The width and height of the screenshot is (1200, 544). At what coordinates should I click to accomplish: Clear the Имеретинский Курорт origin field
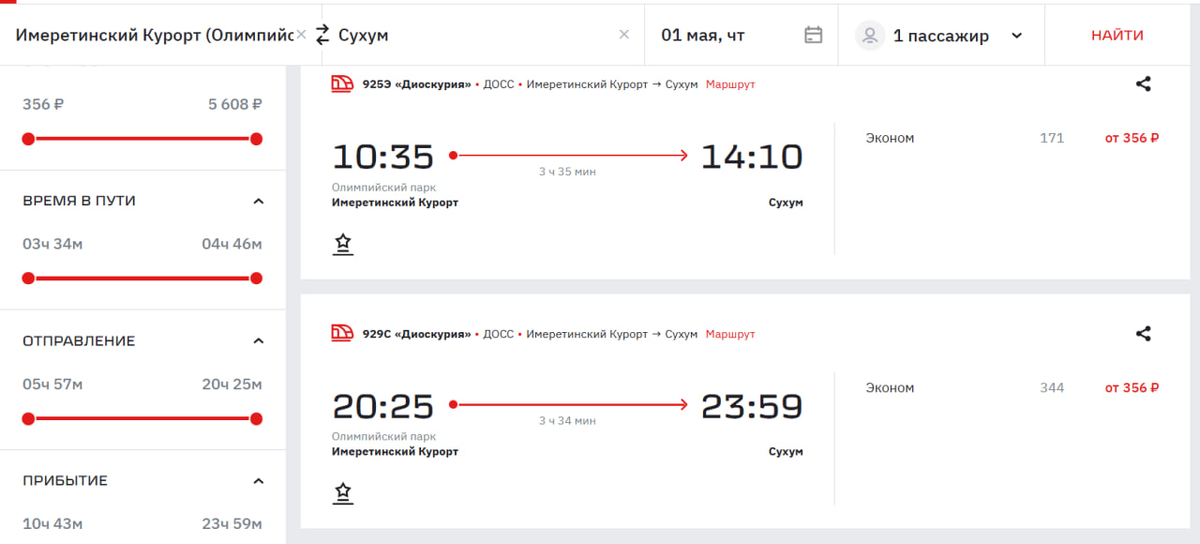[301, 35]
